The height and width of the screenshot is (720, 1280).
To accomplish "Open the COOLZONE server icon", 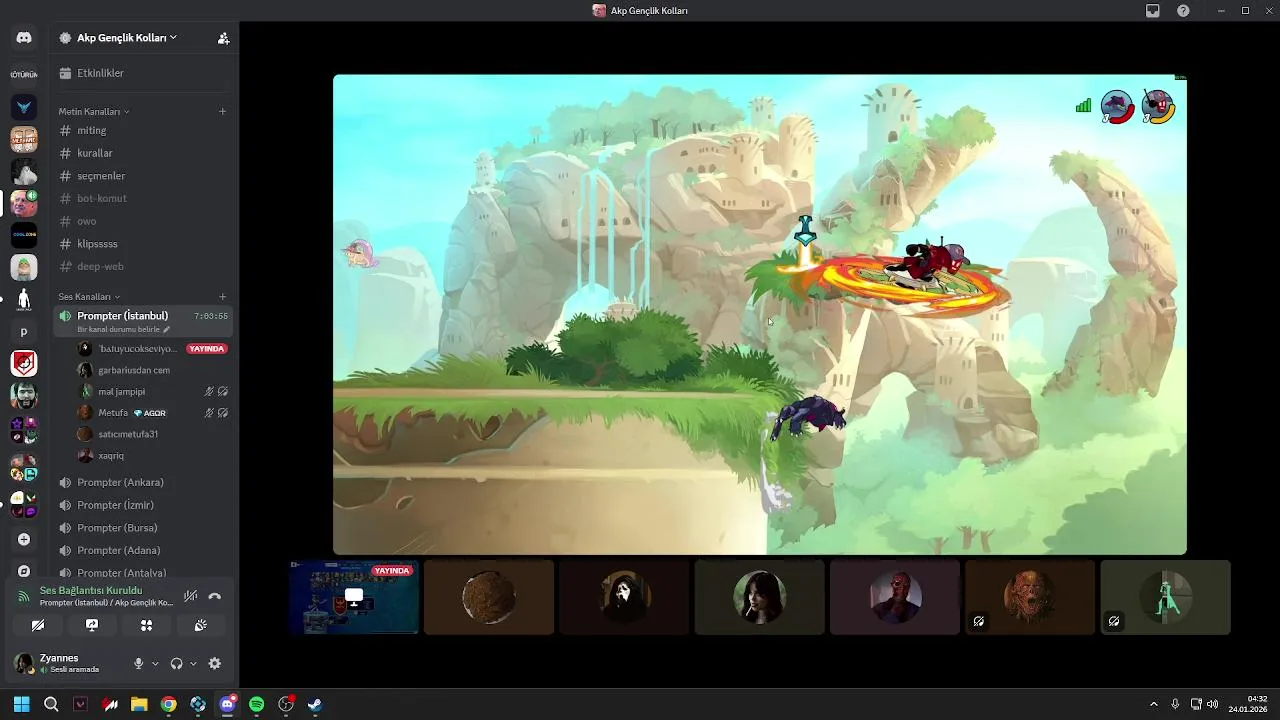I will pos(24,235).
